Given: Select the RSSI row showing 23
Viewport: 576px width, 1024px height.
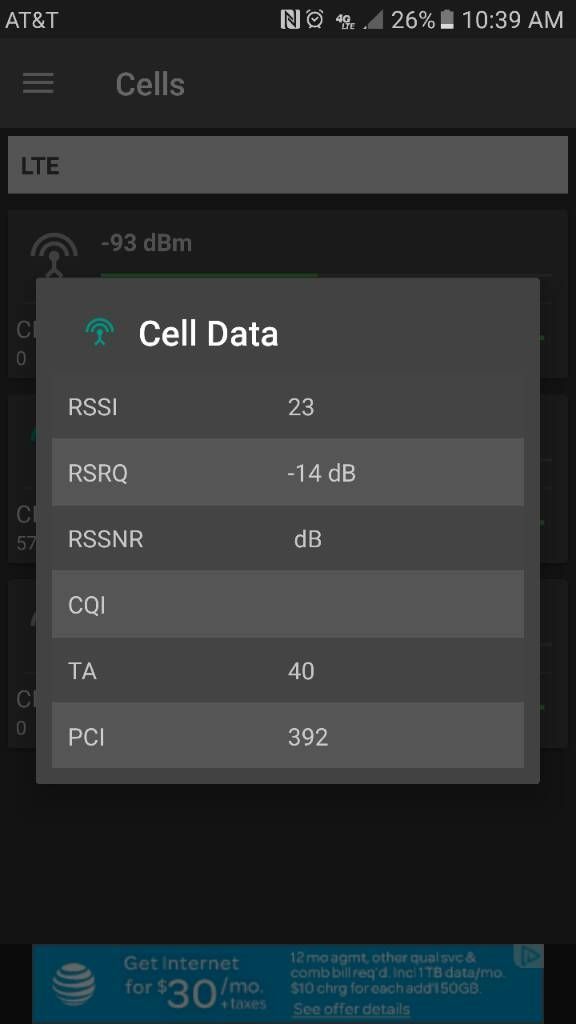Looking at the screenshot, I should [x=287, y=407].
